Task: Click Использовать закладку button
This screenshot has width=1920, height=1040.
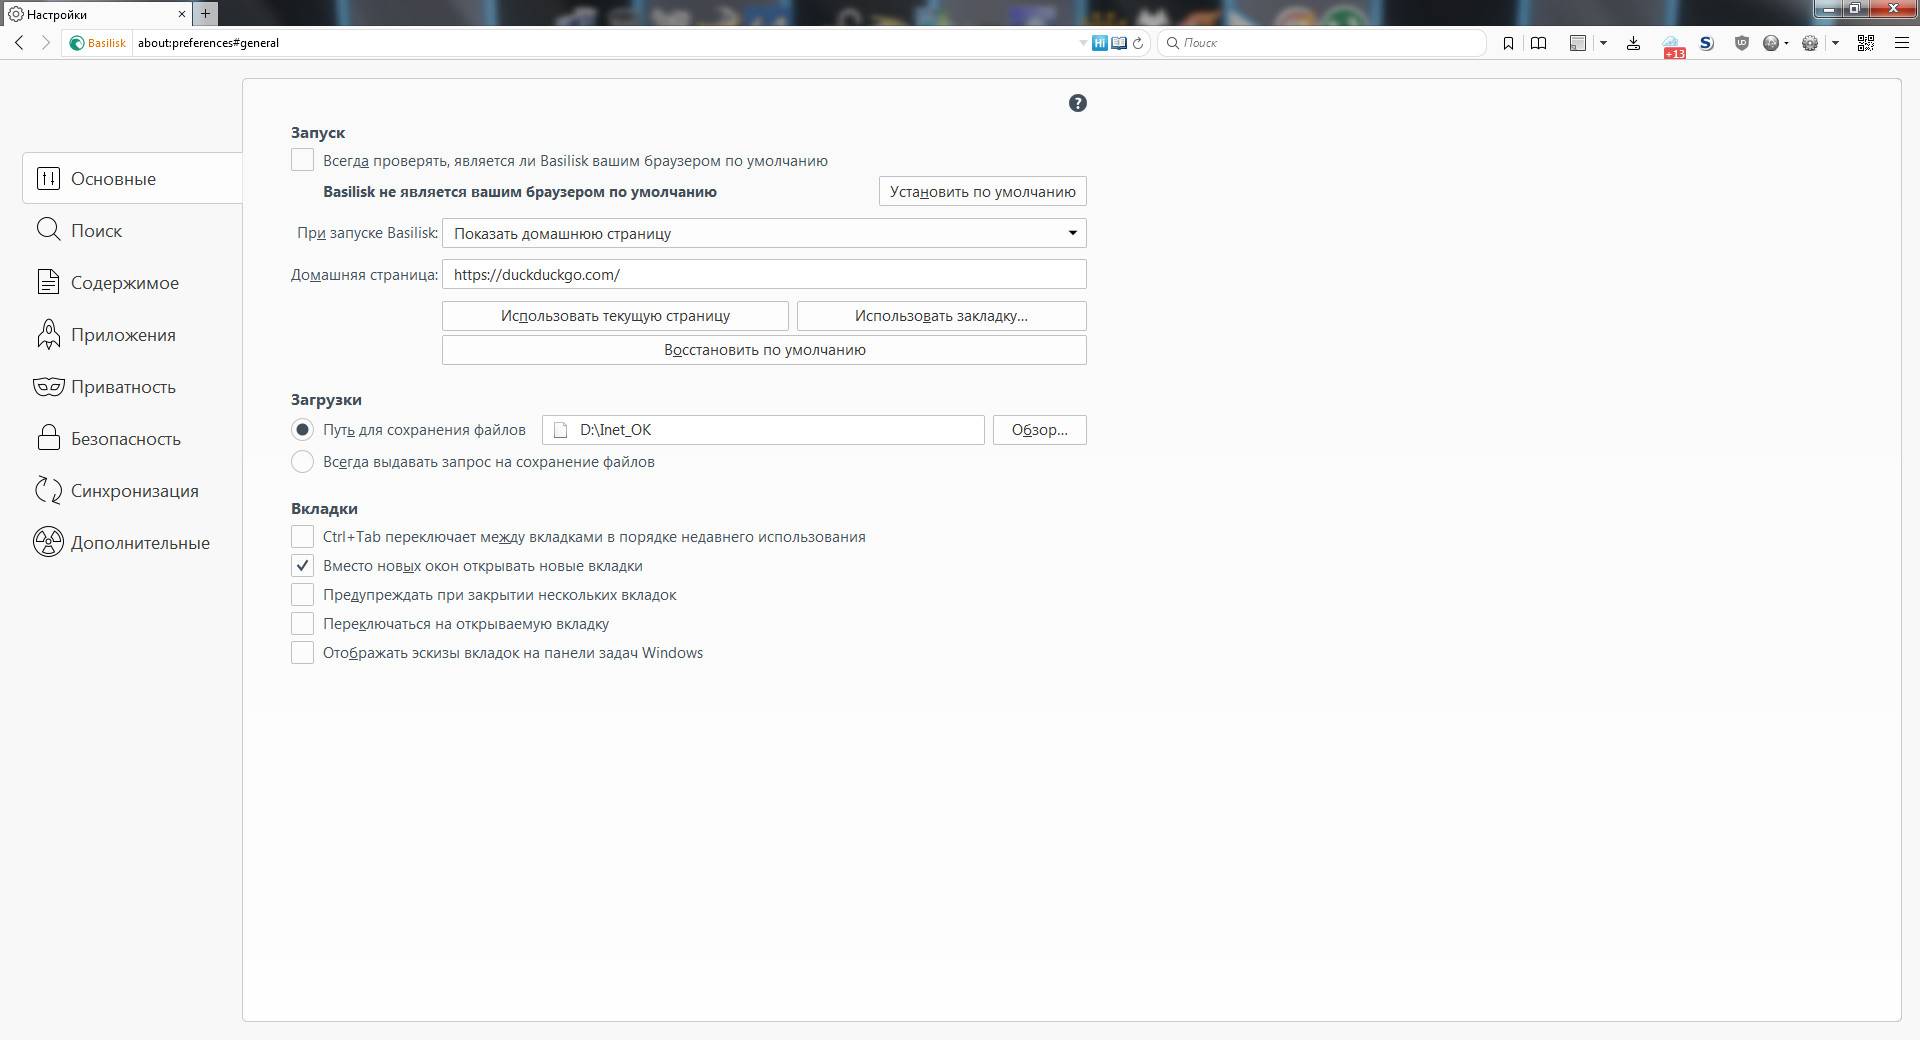Action: 941,315
